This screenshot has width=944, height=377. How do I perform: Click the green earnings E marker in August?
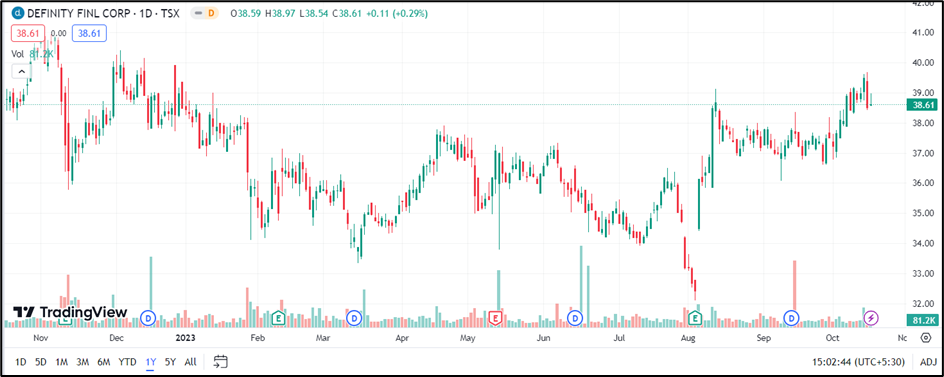tap(696, 317)
